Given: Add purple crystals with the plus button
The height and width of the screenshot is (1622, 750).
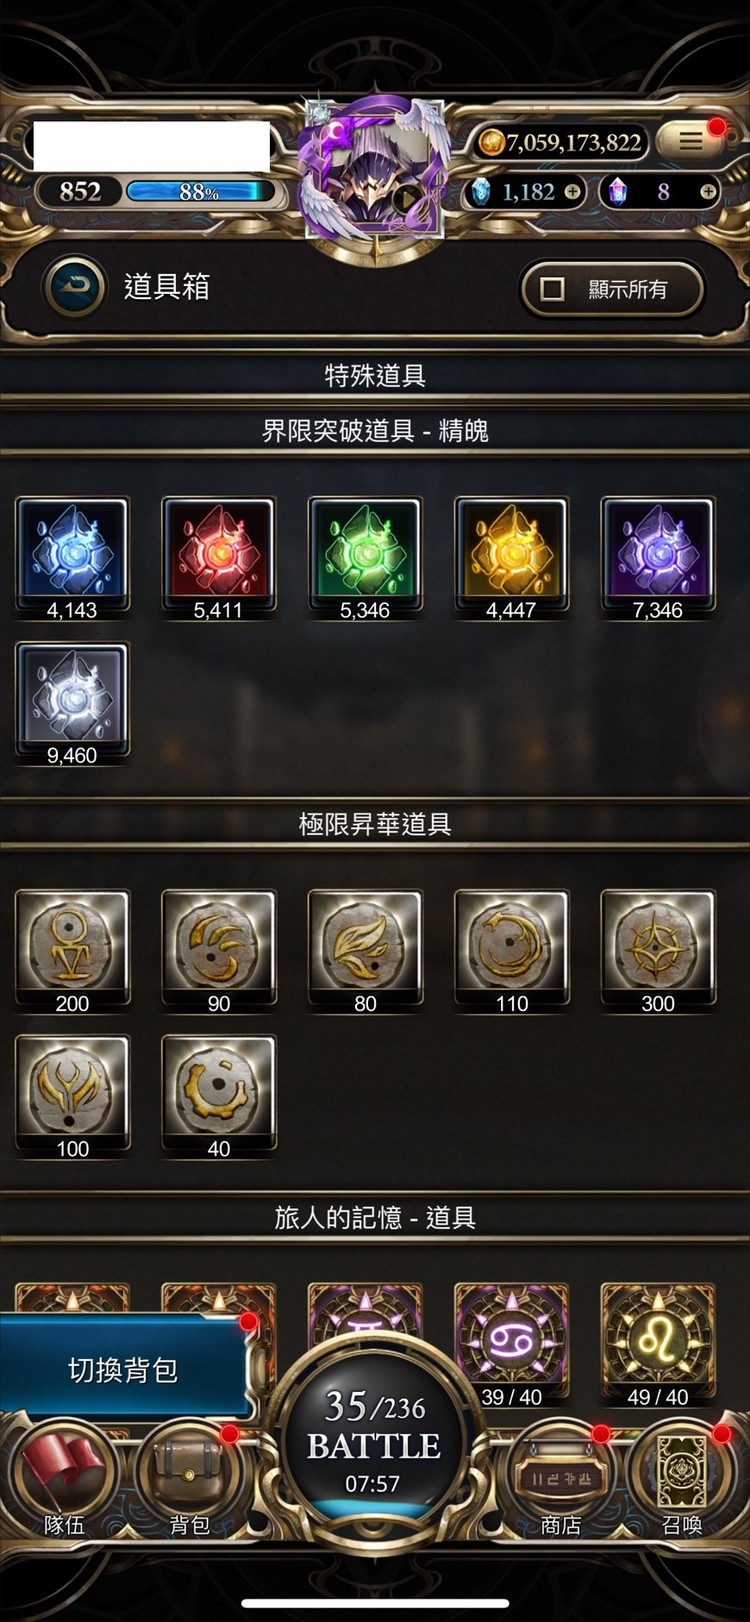Looking at the screenshot, I should 708,191.
